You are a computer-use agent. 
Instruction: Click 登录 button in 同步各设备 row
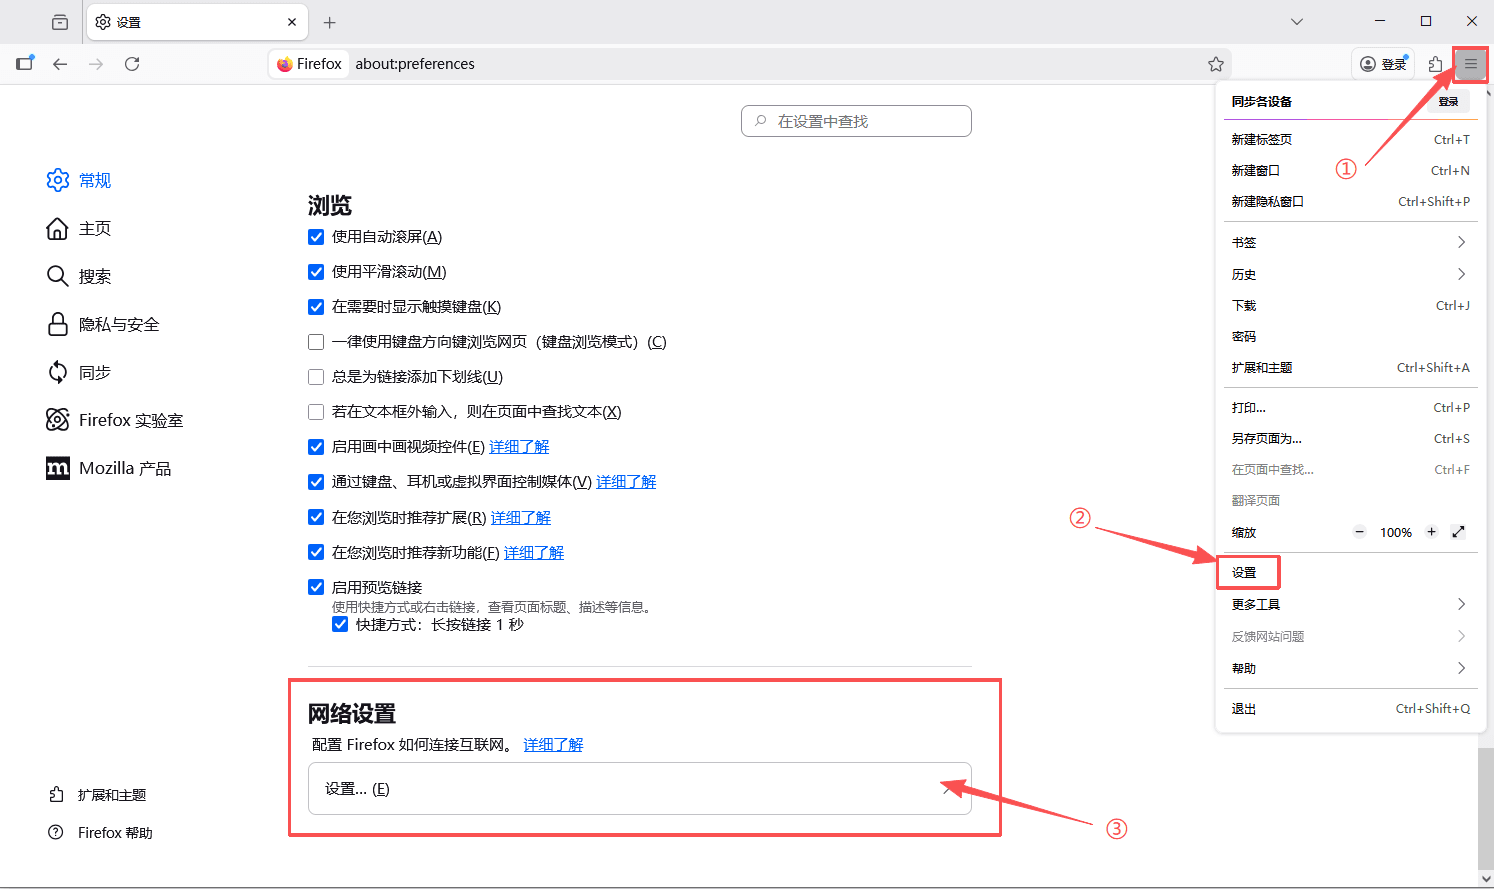(x=1448, y=102)
